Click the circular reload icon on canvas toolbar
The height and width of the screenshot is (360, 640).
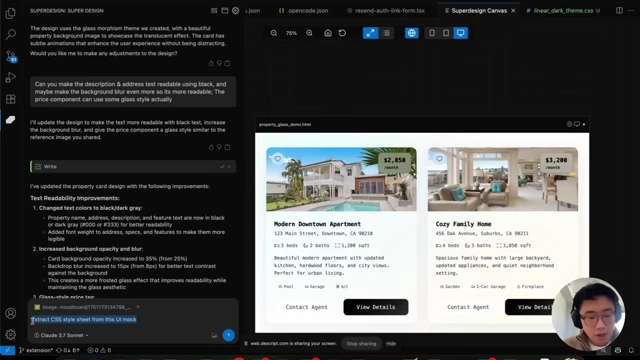tap(342, 33)
